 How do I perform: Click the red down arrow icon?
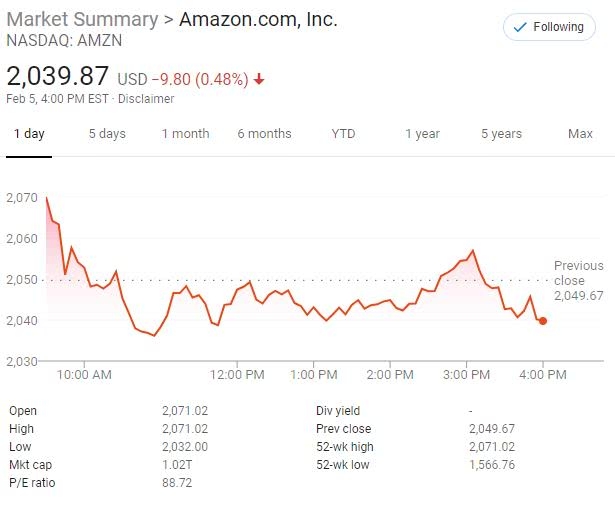(x=259, y=79)
